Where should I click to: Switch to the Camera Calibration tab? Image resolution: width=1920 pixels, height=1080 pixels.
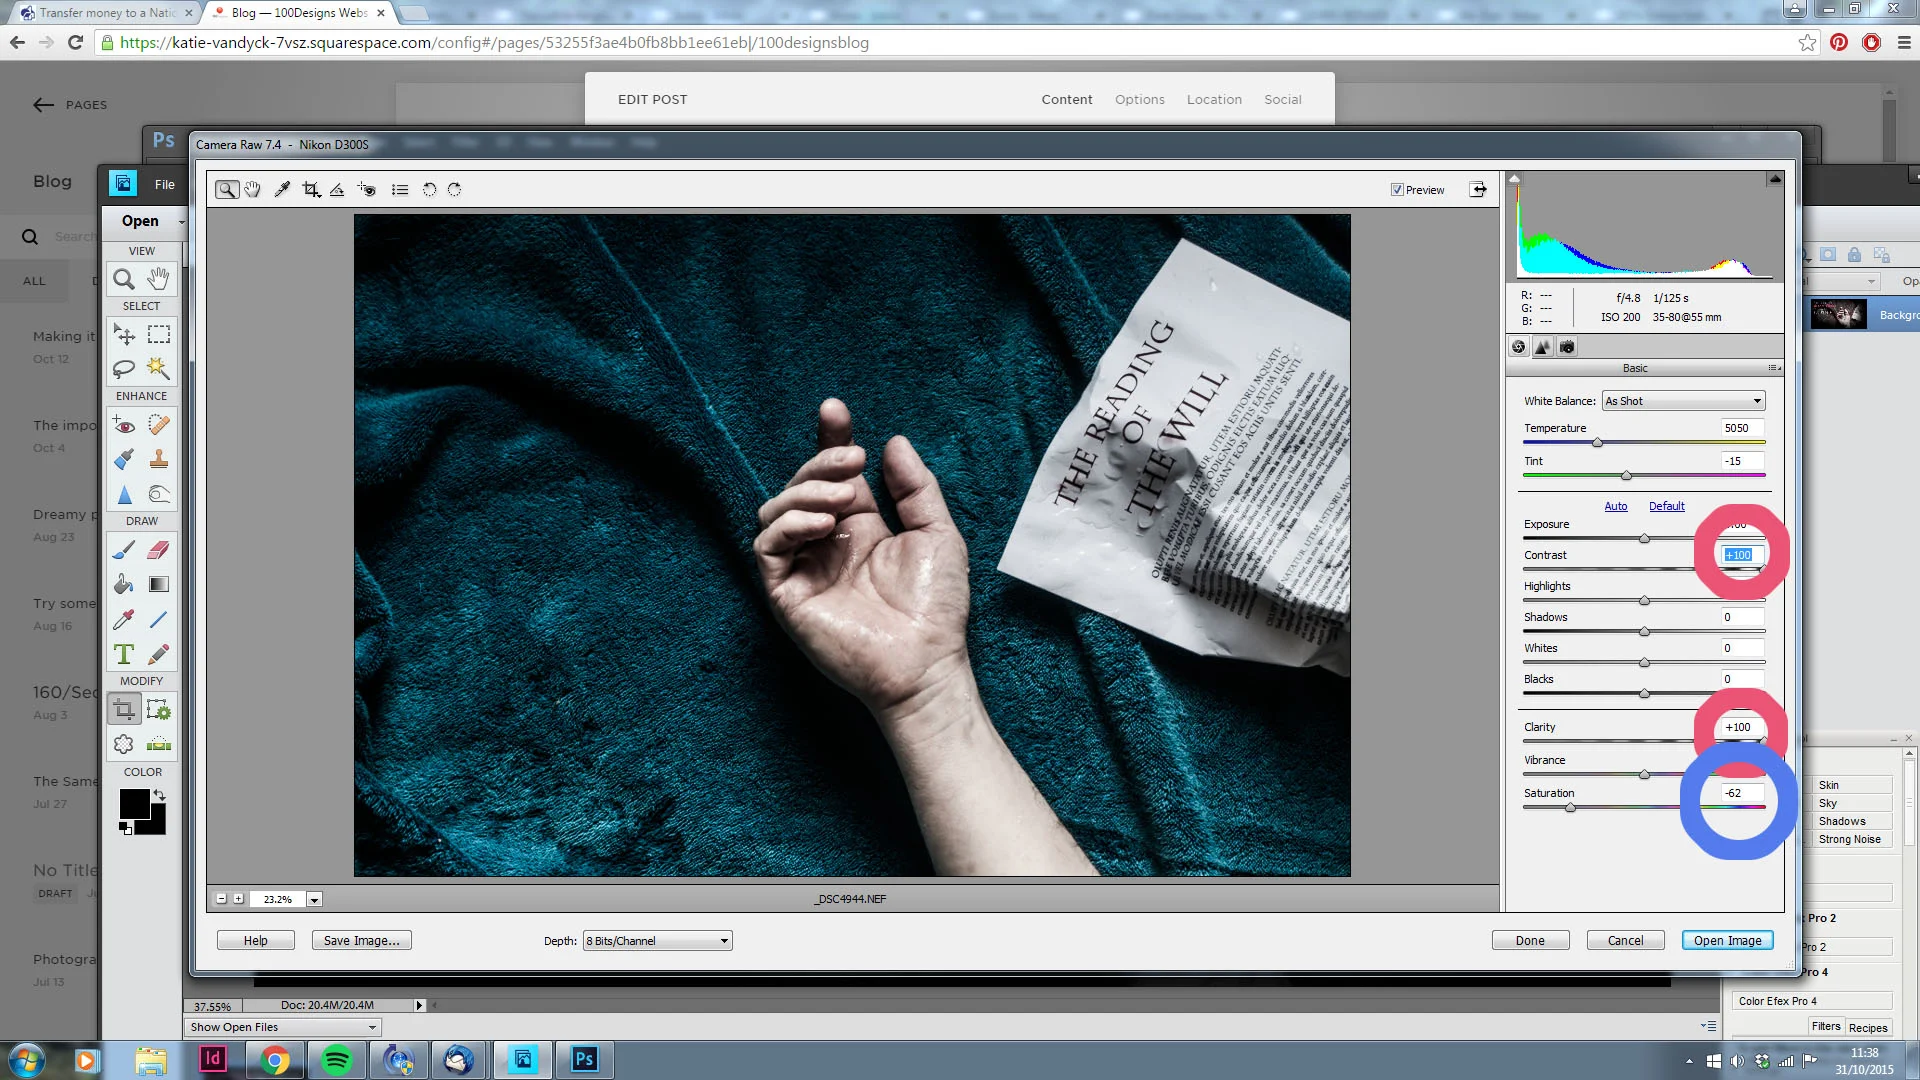[x=1567, y=347]
